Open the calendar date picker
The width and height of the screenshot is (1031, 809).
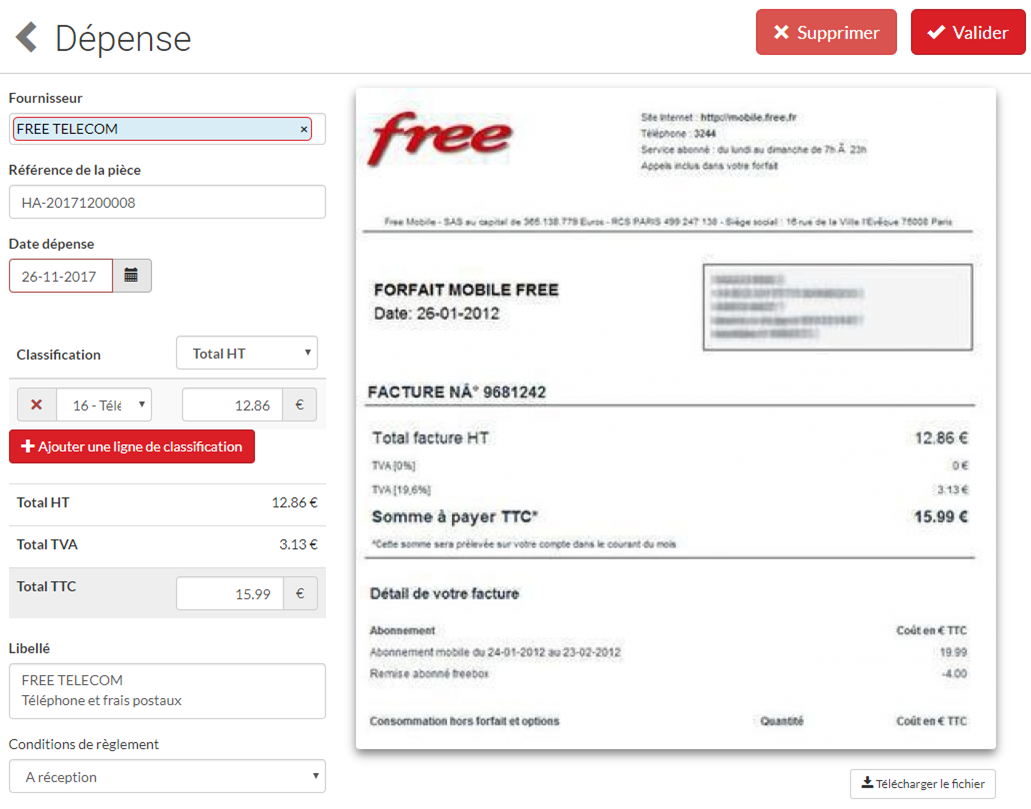click(x=132, y=276)
